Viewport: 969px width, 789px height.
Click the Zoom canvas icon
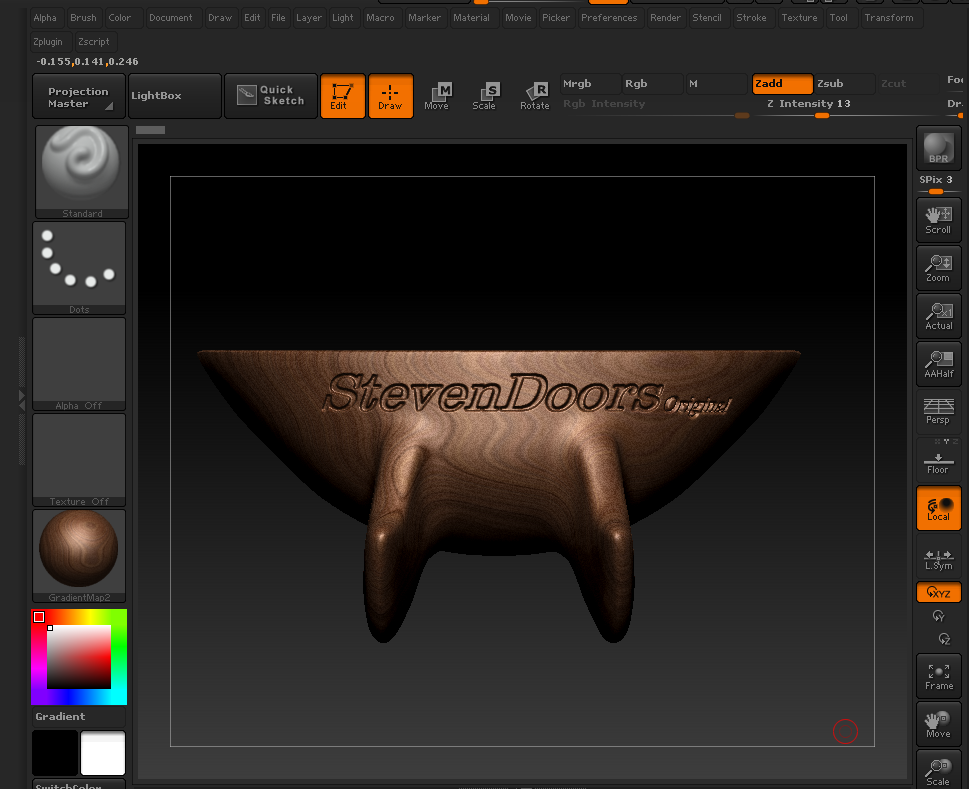click(x=938, y=268)
